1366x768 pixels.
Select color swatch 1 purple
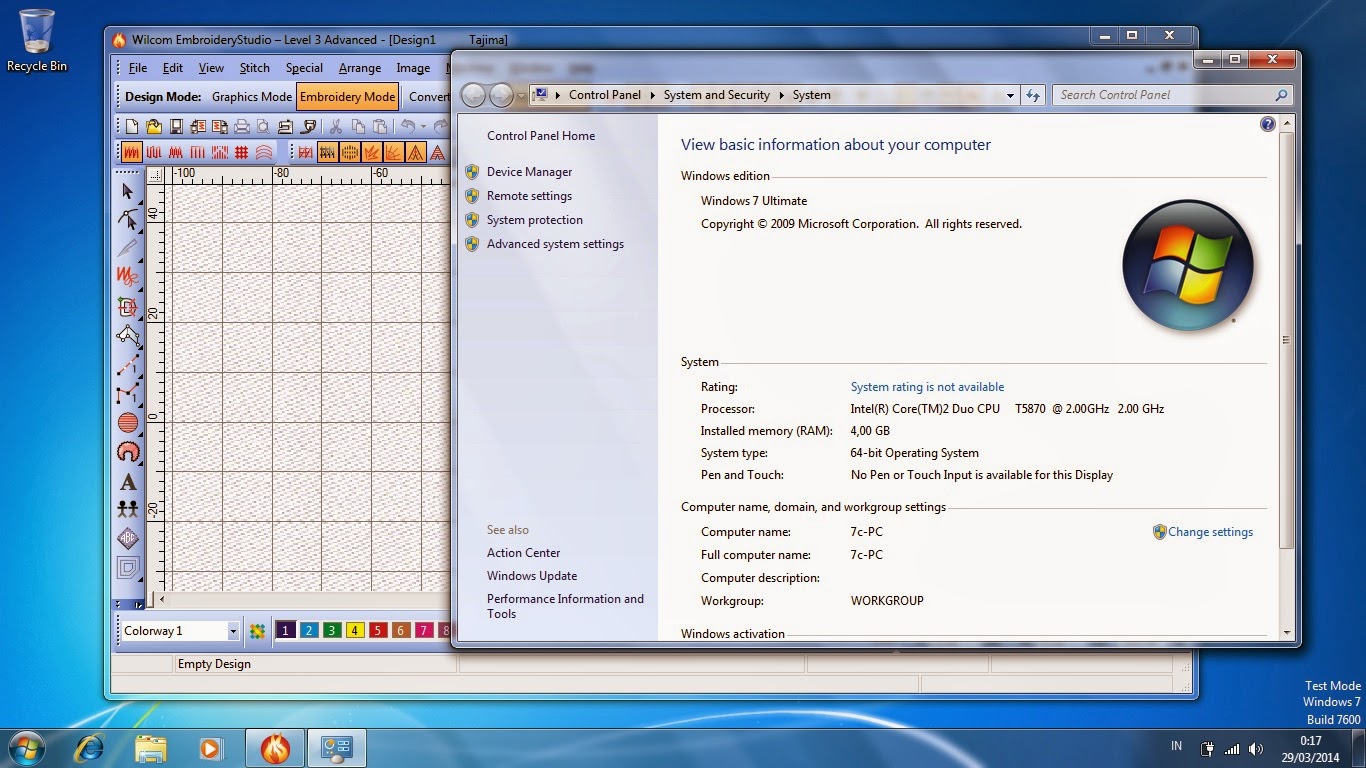click(x=285, y=631)
